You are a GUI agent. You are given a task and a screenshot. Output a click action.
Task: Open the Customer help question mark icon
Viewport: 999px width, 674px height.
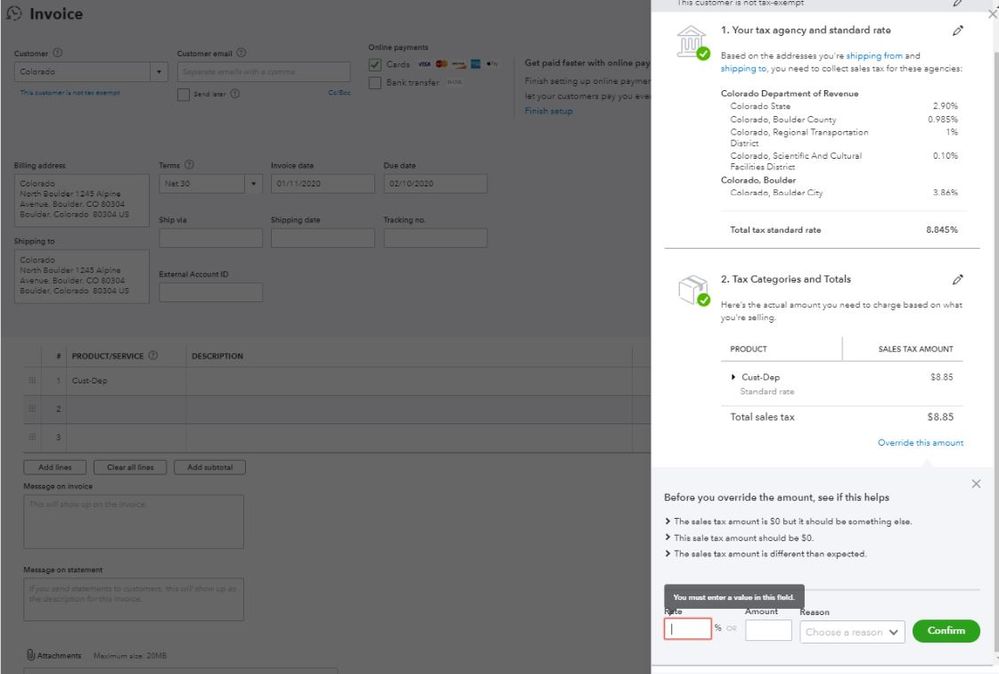[x=57, y=53]
